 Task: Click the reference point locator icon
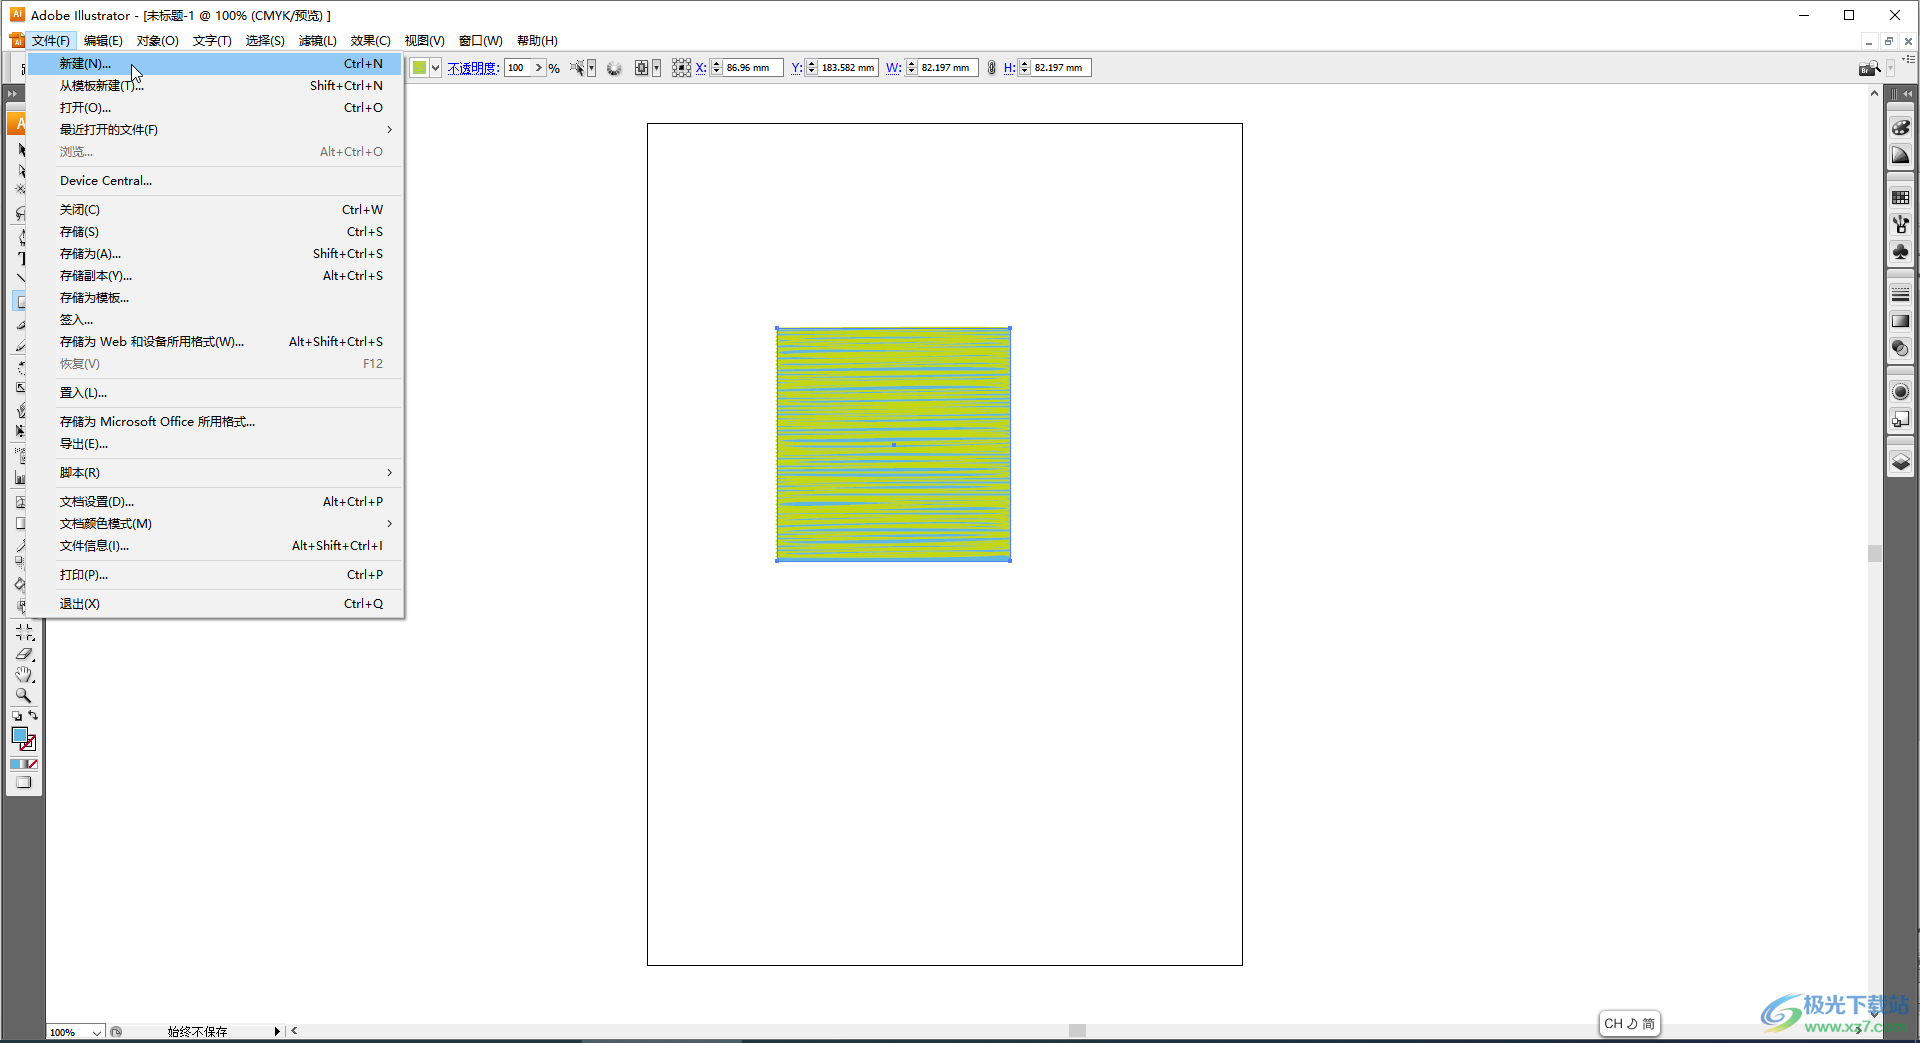(x=681, y=68)
